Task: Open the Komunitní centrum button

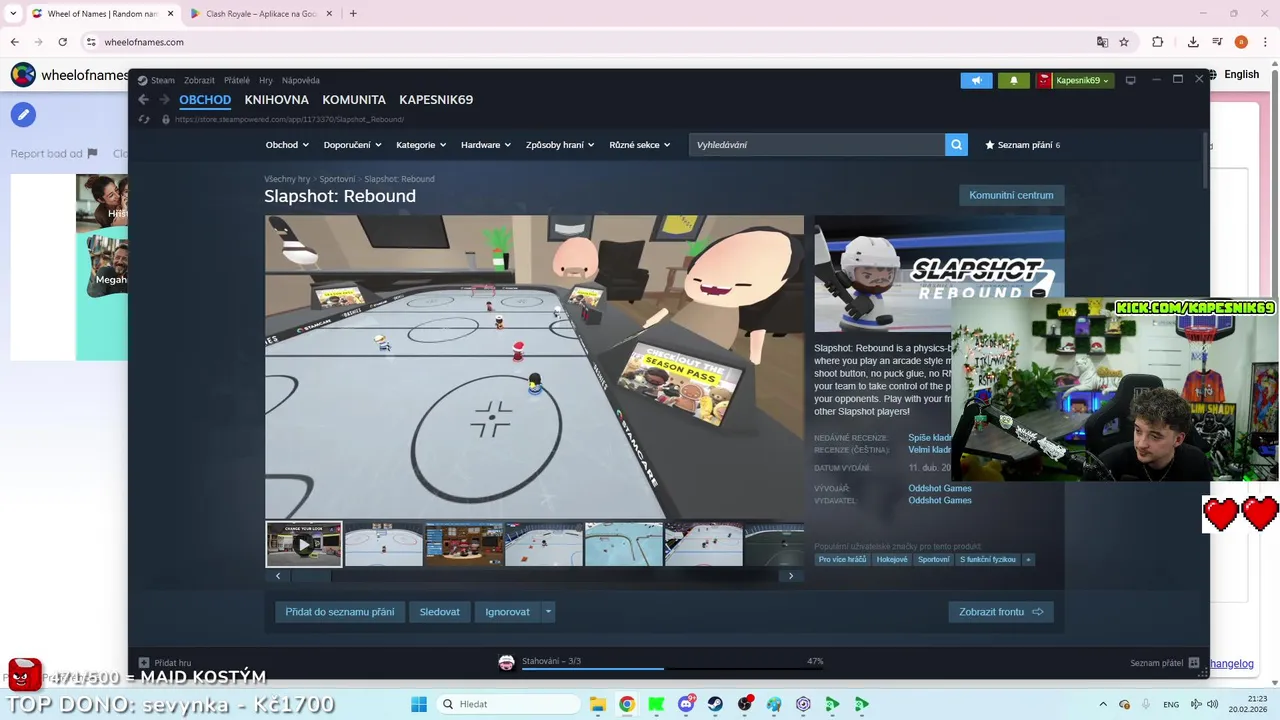Action: pos(1011,195)
